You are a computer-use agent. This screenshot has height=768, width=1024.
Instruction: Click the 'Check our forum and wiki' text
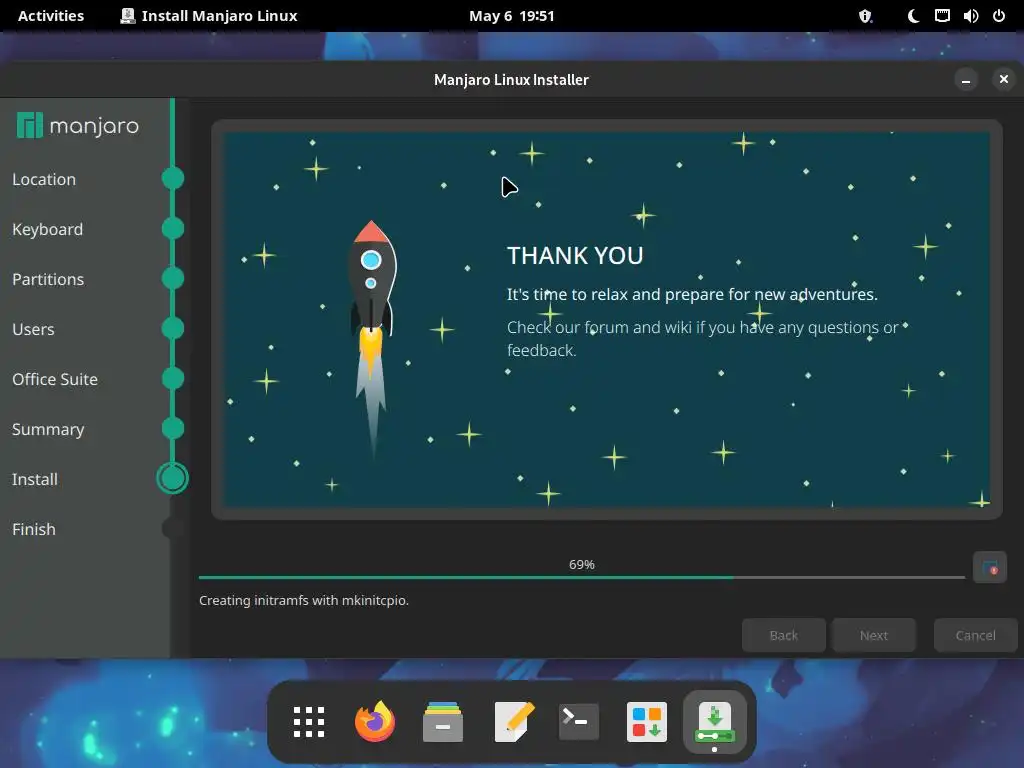pos(703,338)
